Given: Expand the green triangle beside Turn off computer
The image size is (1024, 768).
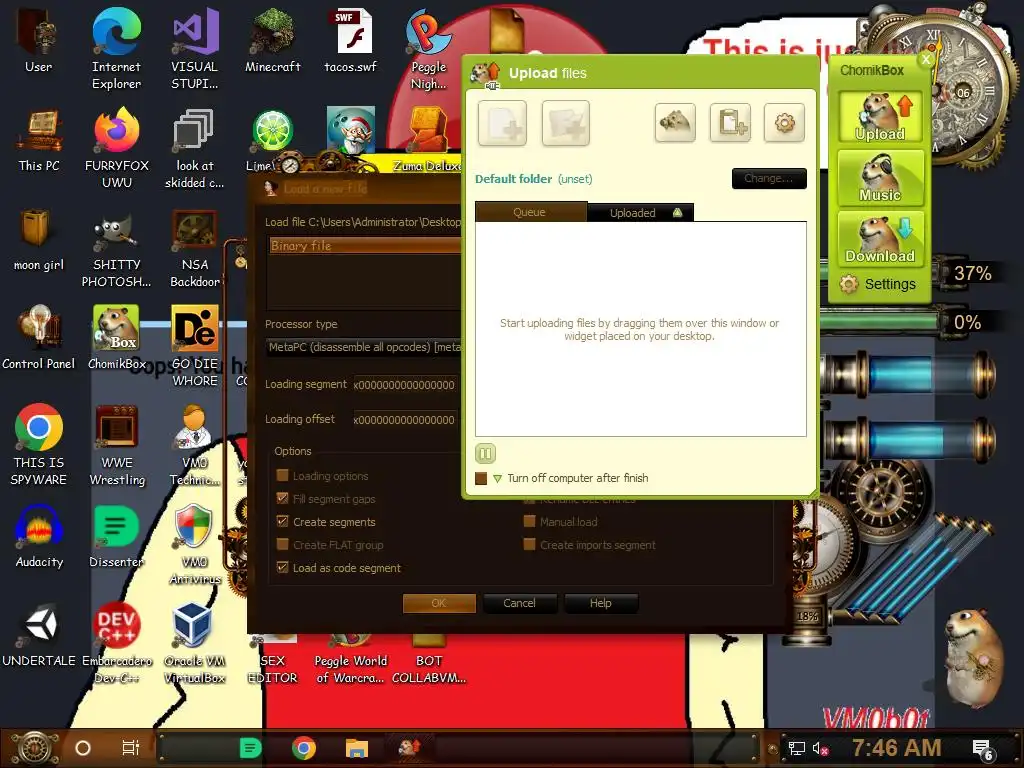Looking at the screenshot, I should click(x=498, y=479).
